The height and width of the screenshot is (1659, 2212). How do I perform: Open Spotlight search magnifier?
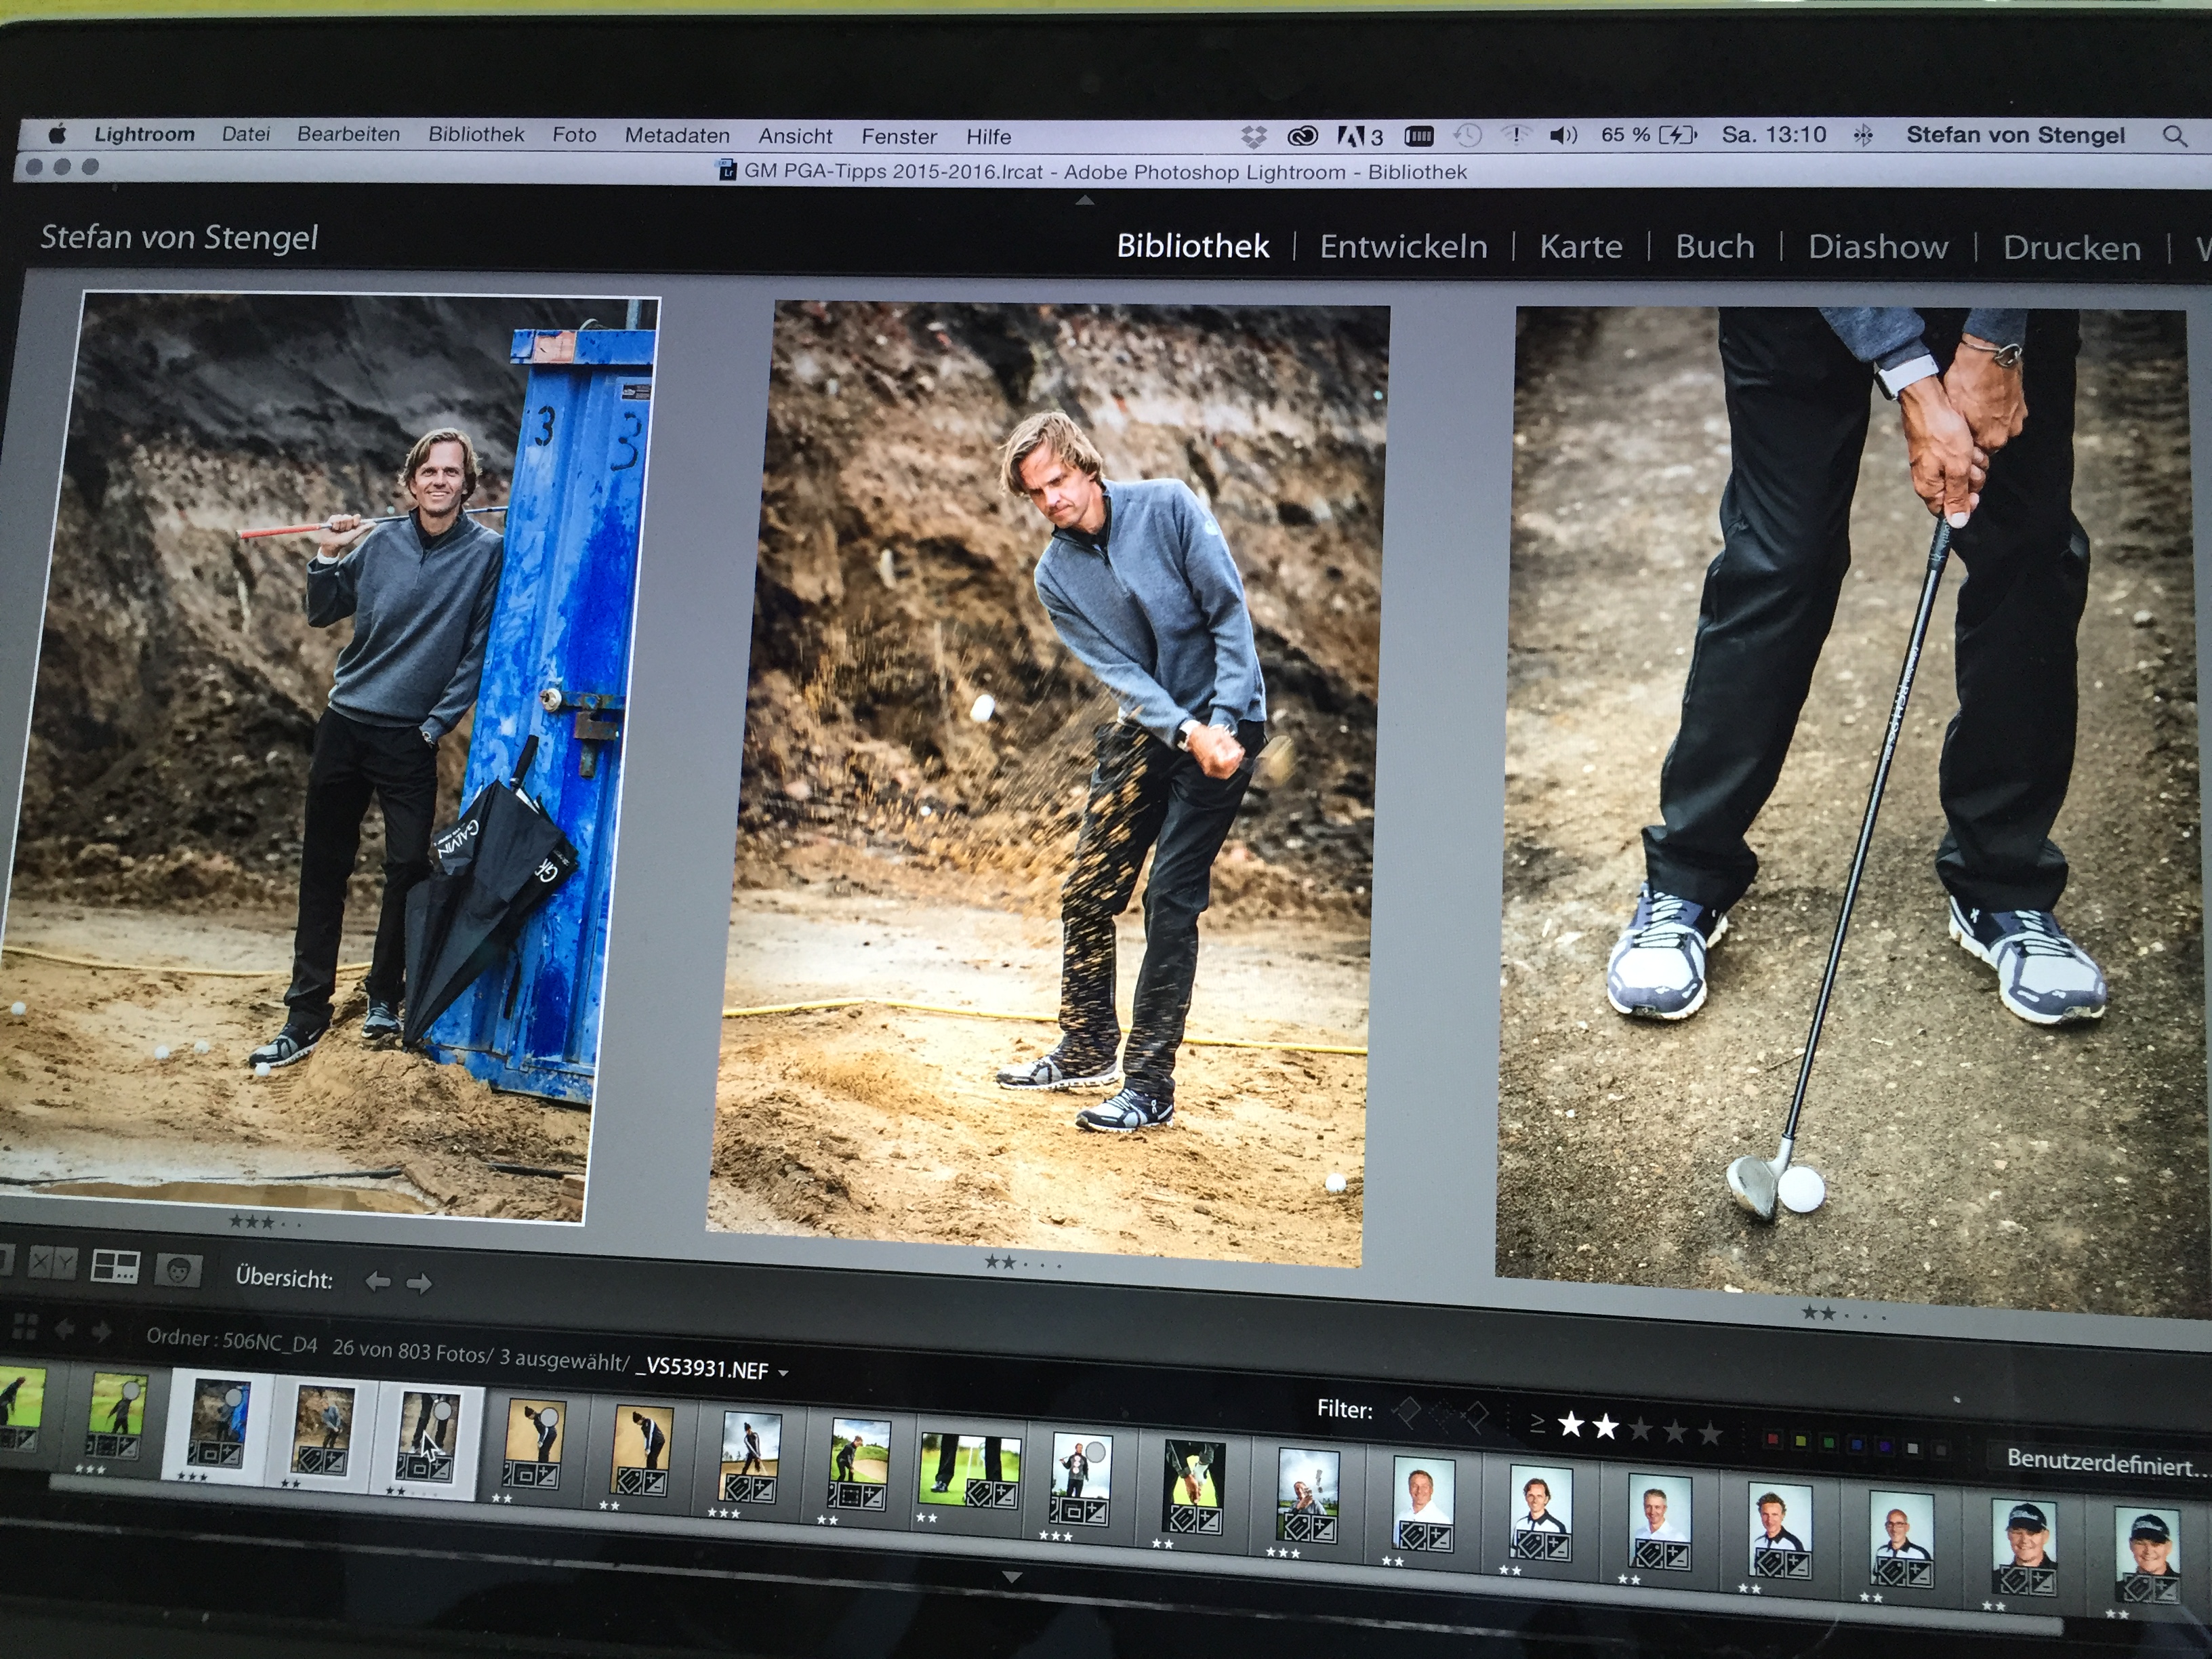pos(2174,136)
